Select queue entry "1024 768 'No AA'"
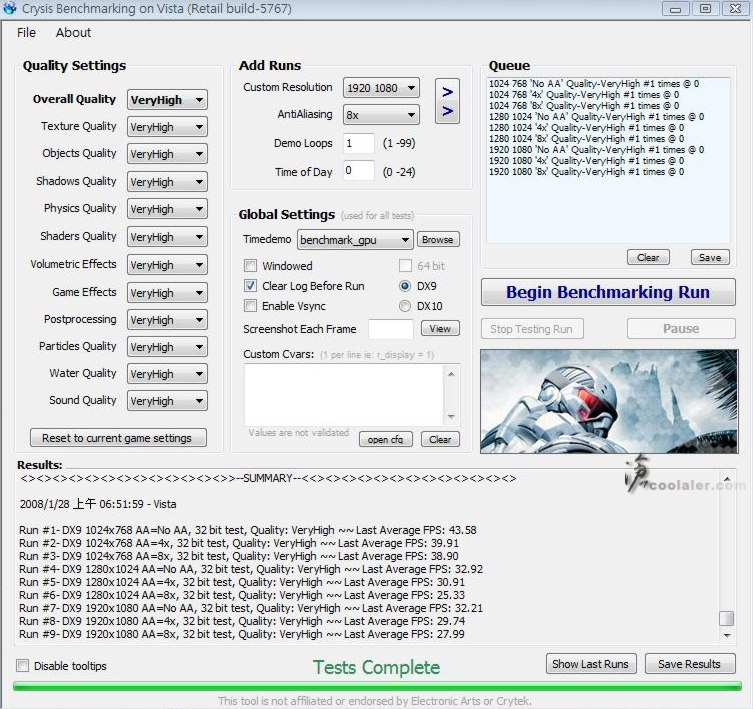This screenshot has height=709, width=753. coord(594,84)
